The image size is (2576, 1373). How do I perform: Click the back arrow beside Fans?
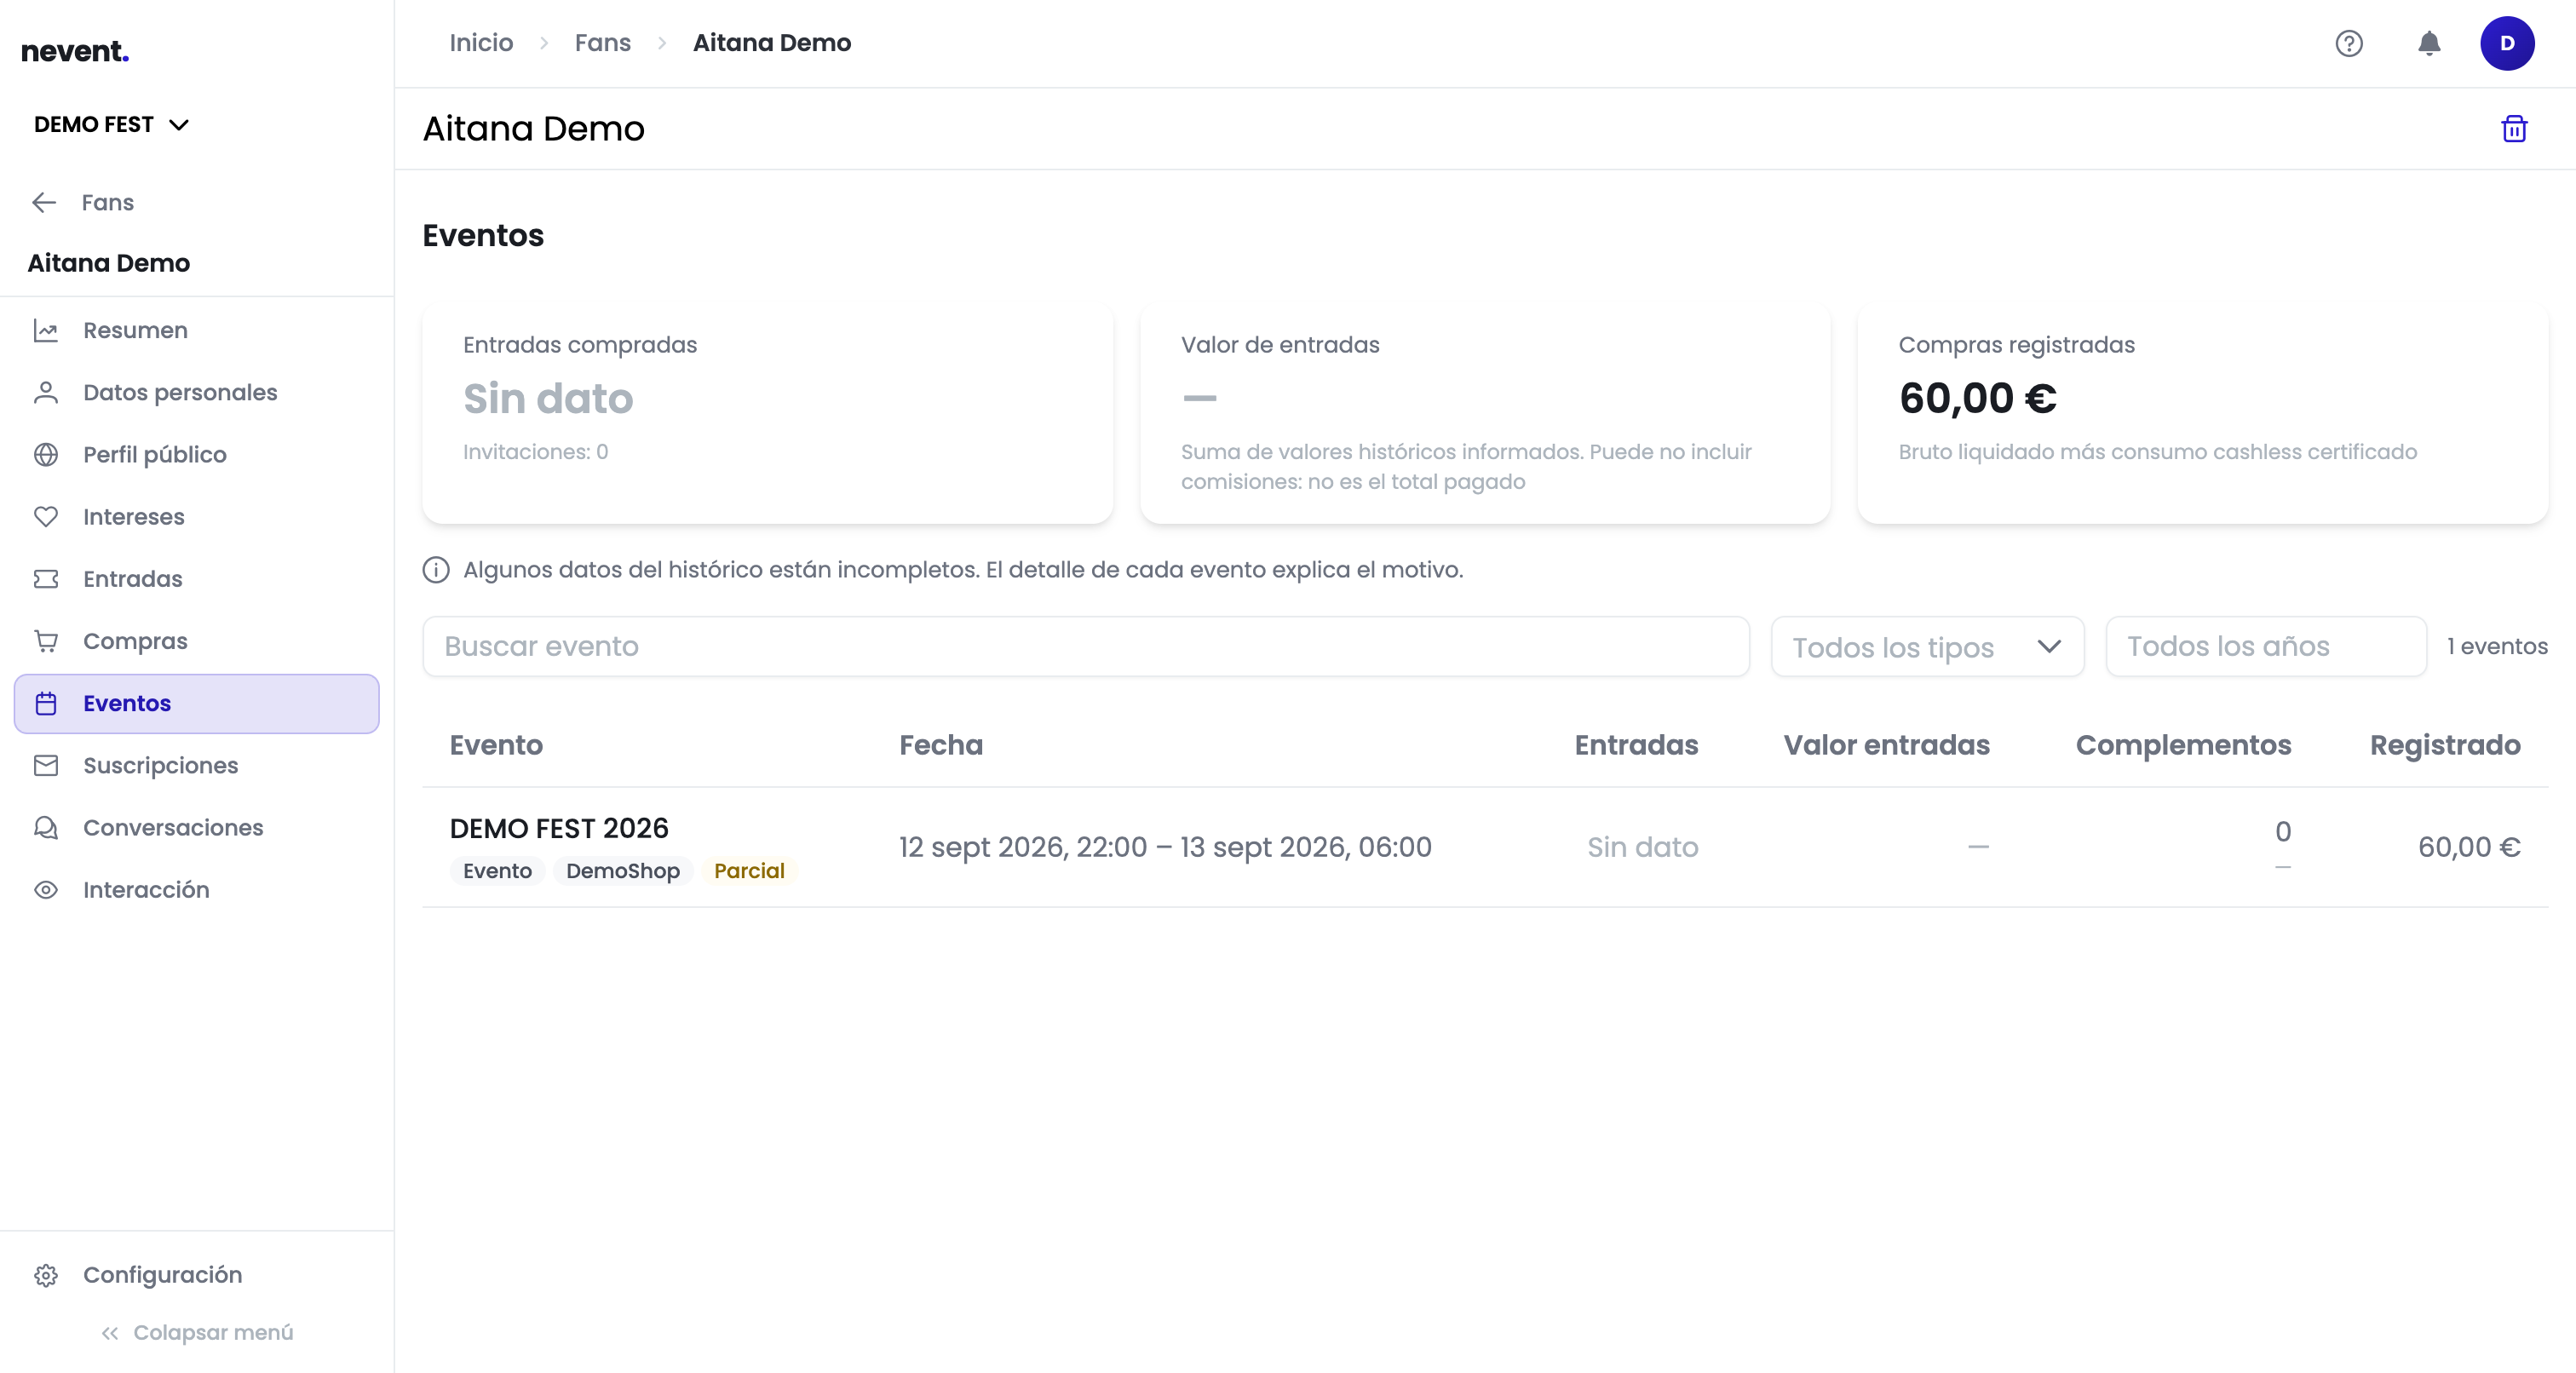(44, 202)
